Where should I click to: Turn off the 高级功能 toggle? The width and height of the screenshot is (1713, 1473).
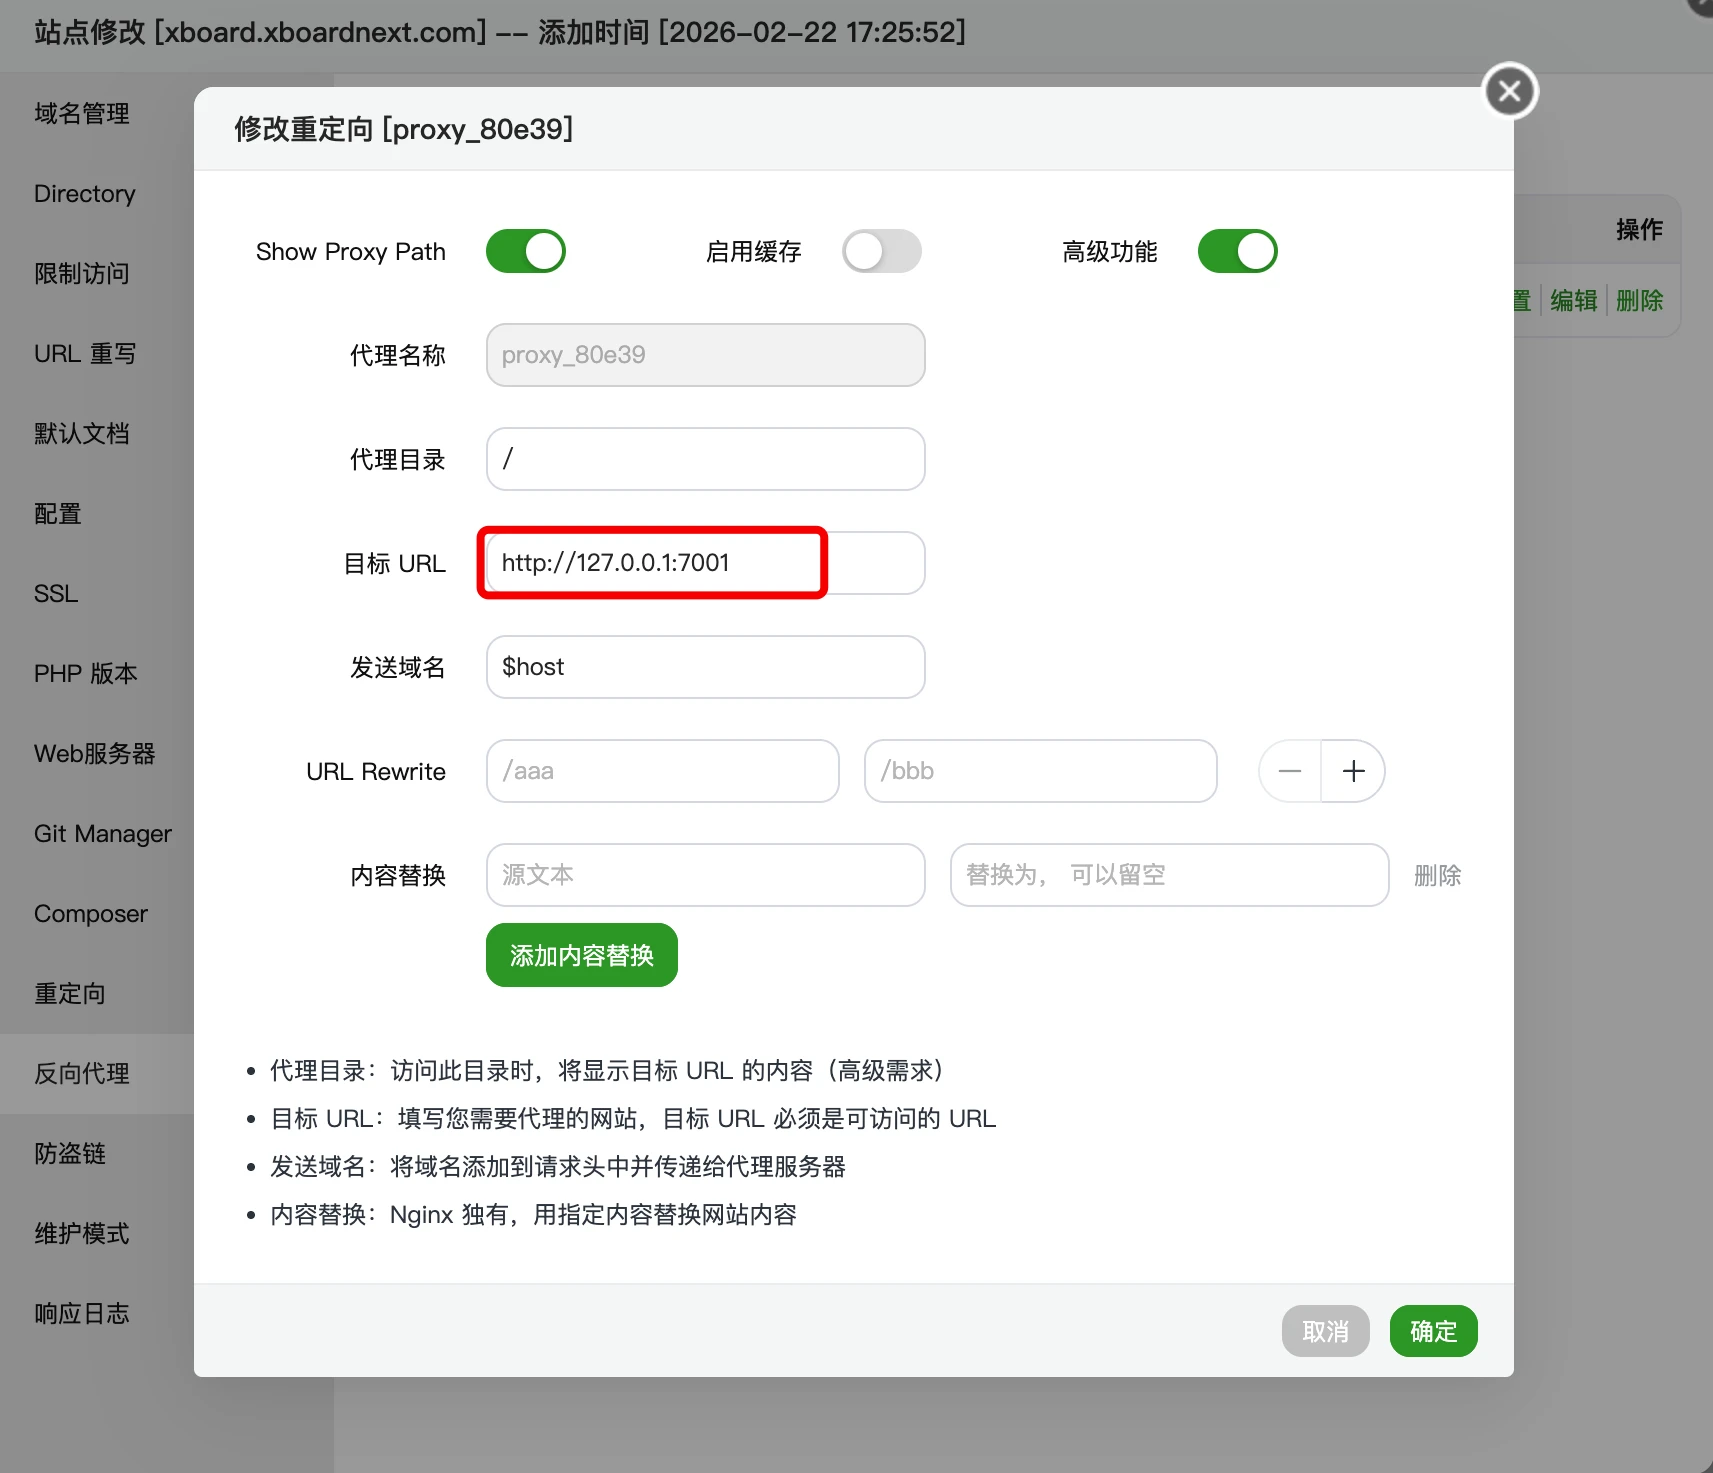(1237, 251)
